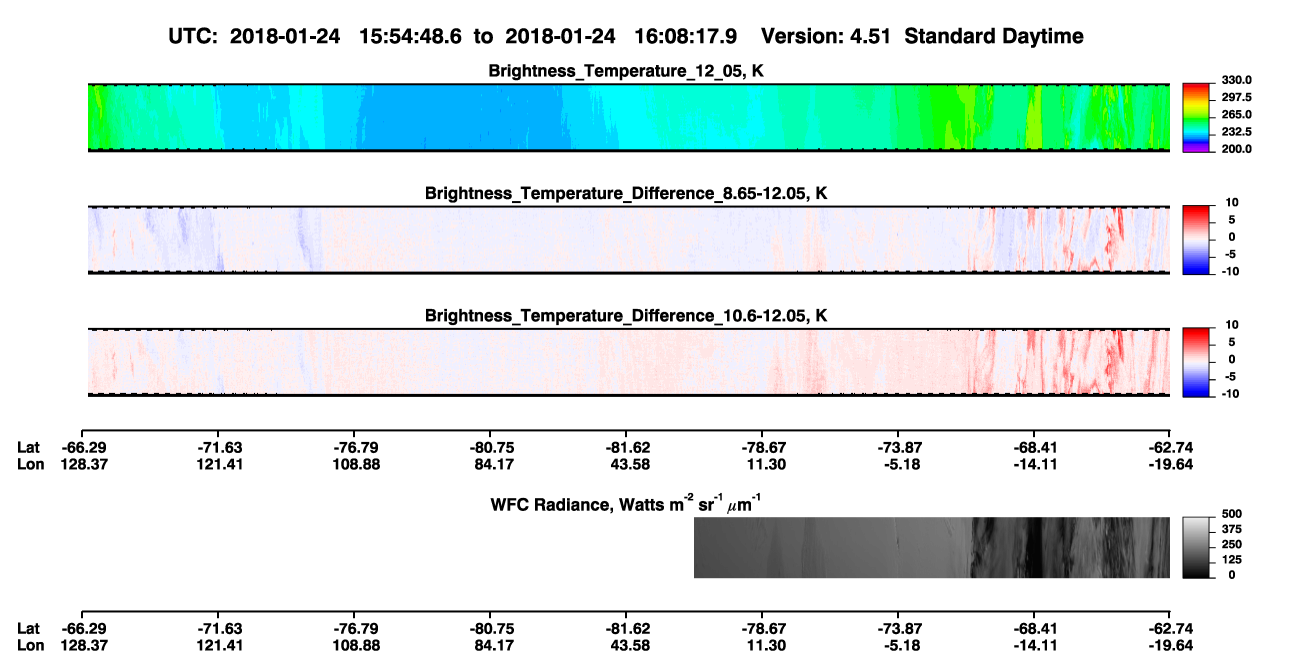The height and width of the screenshot is (667, 1300).
Task: Click lower axis longitude value -14.11
Action: [x=1034, y=646]
